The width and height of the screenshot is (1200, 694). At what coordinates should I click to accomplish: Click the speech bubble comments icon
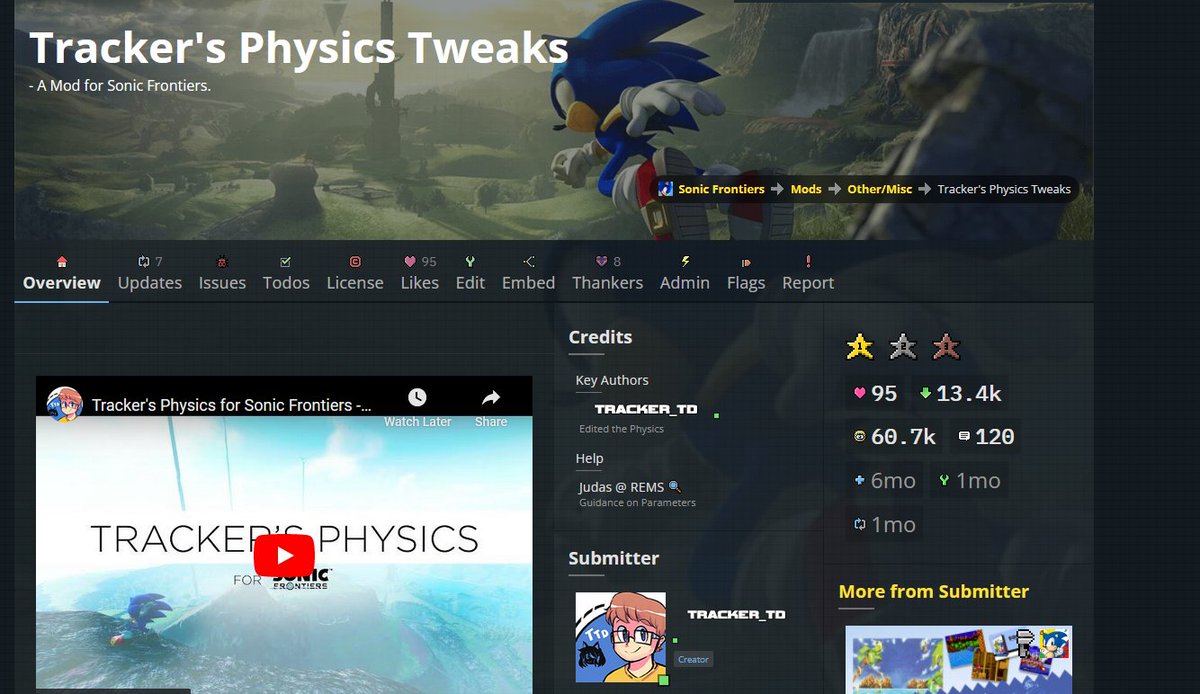tap(962, 436)
